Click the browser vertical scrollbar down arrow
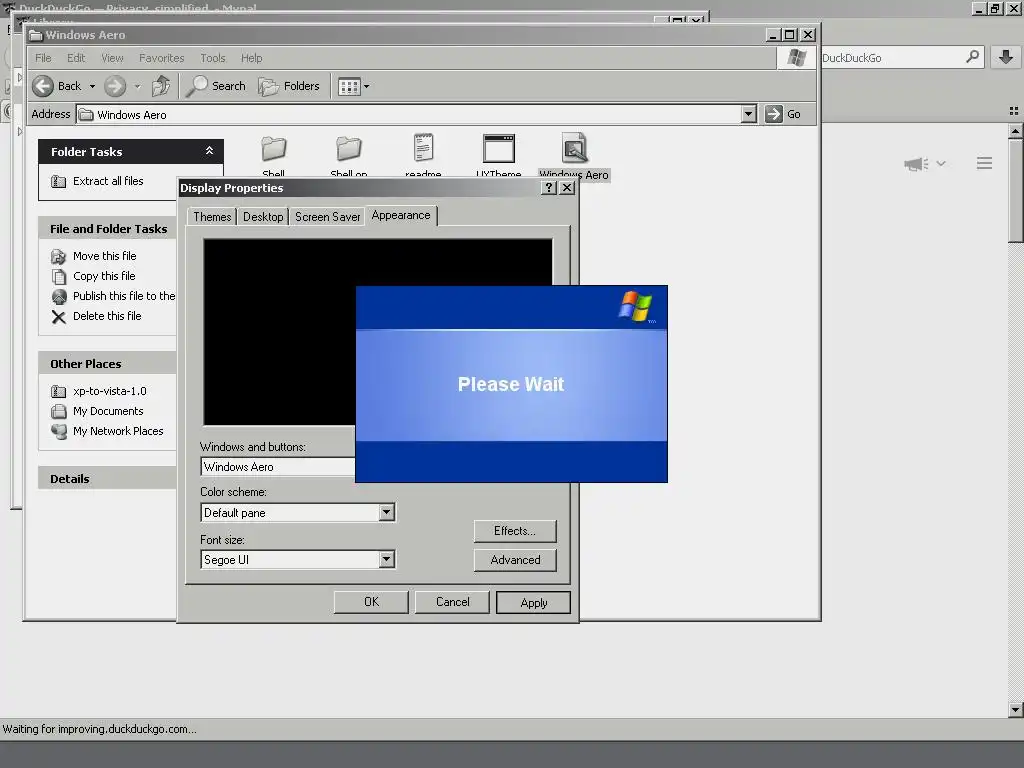Viewport: 1024px width, 768px height. click(x=1015, y=709)
